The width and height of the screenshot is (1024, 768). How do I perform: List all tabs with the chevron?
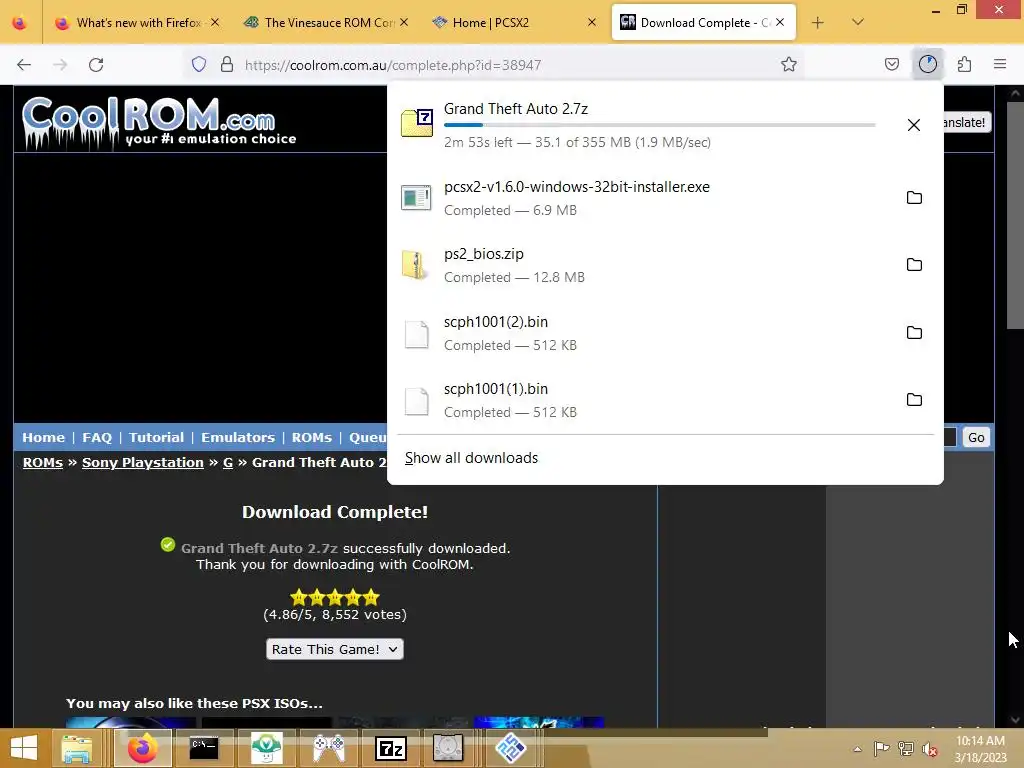pos(858,22)
